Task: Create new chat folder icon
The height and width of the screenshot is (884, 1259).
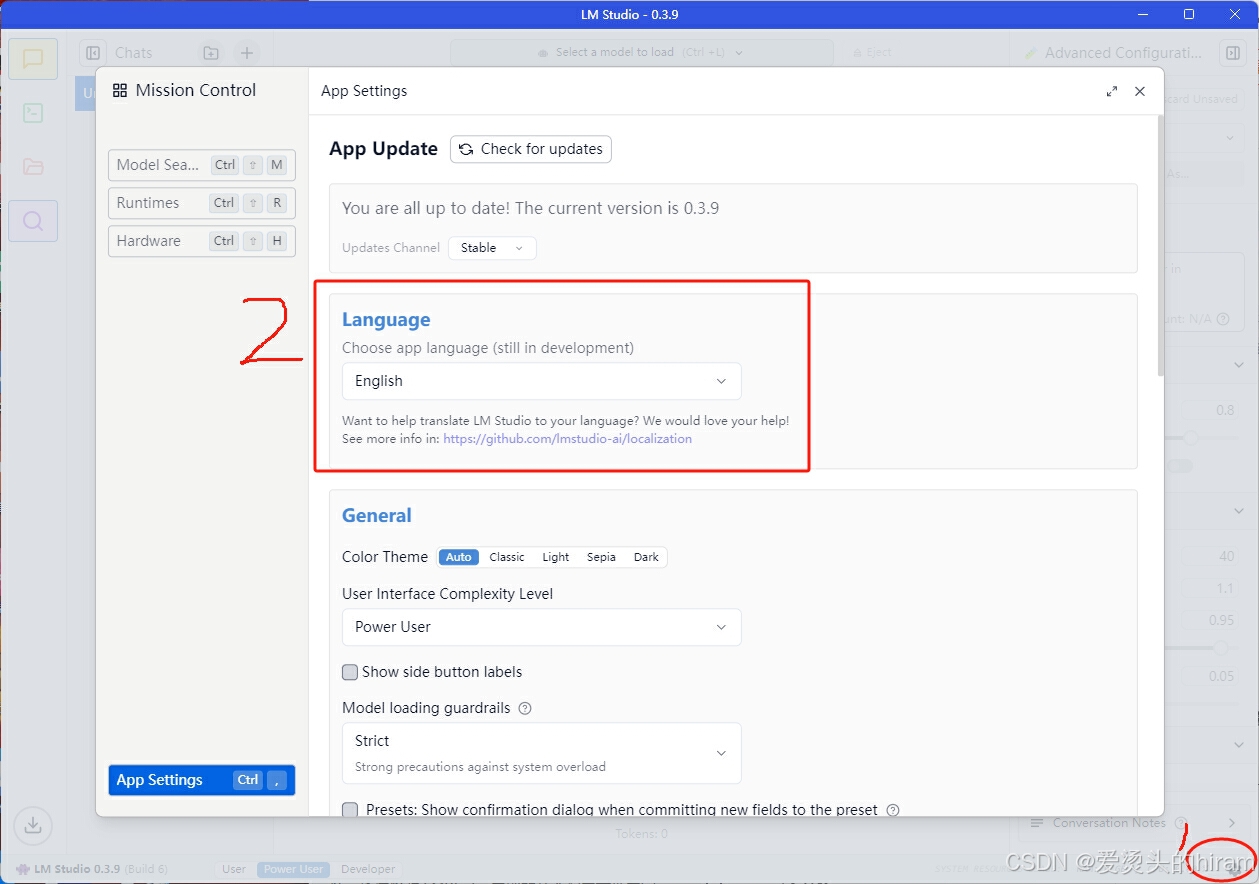Action: [x=211, y=53]
